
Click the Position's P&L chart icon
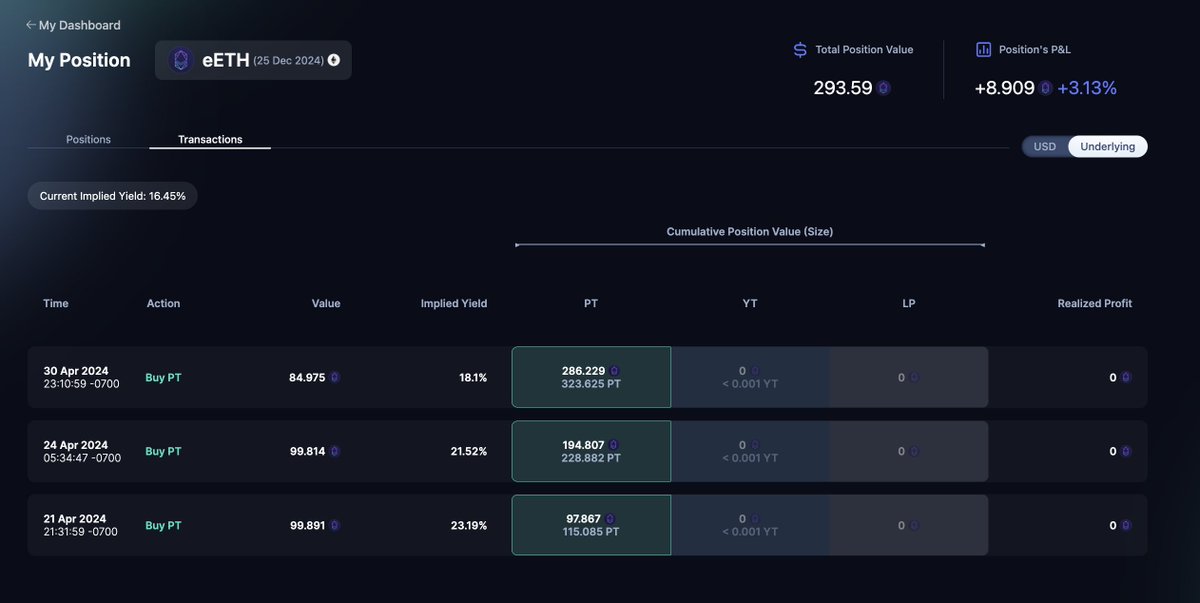pyautogui.click(x=983, y=49)
